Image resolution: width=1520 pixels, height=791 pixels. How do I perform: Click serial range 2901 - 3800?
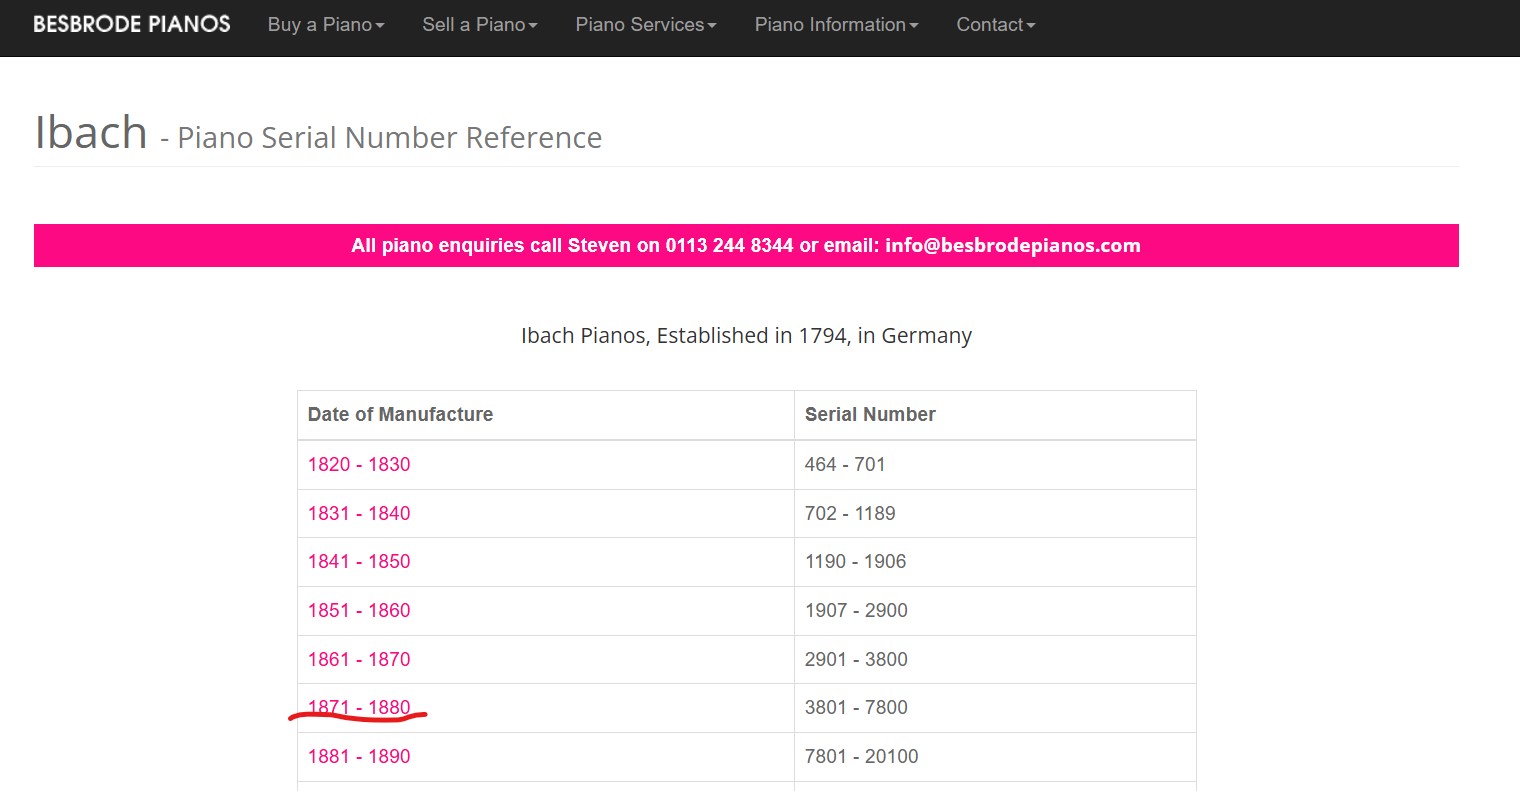(856, 659)
